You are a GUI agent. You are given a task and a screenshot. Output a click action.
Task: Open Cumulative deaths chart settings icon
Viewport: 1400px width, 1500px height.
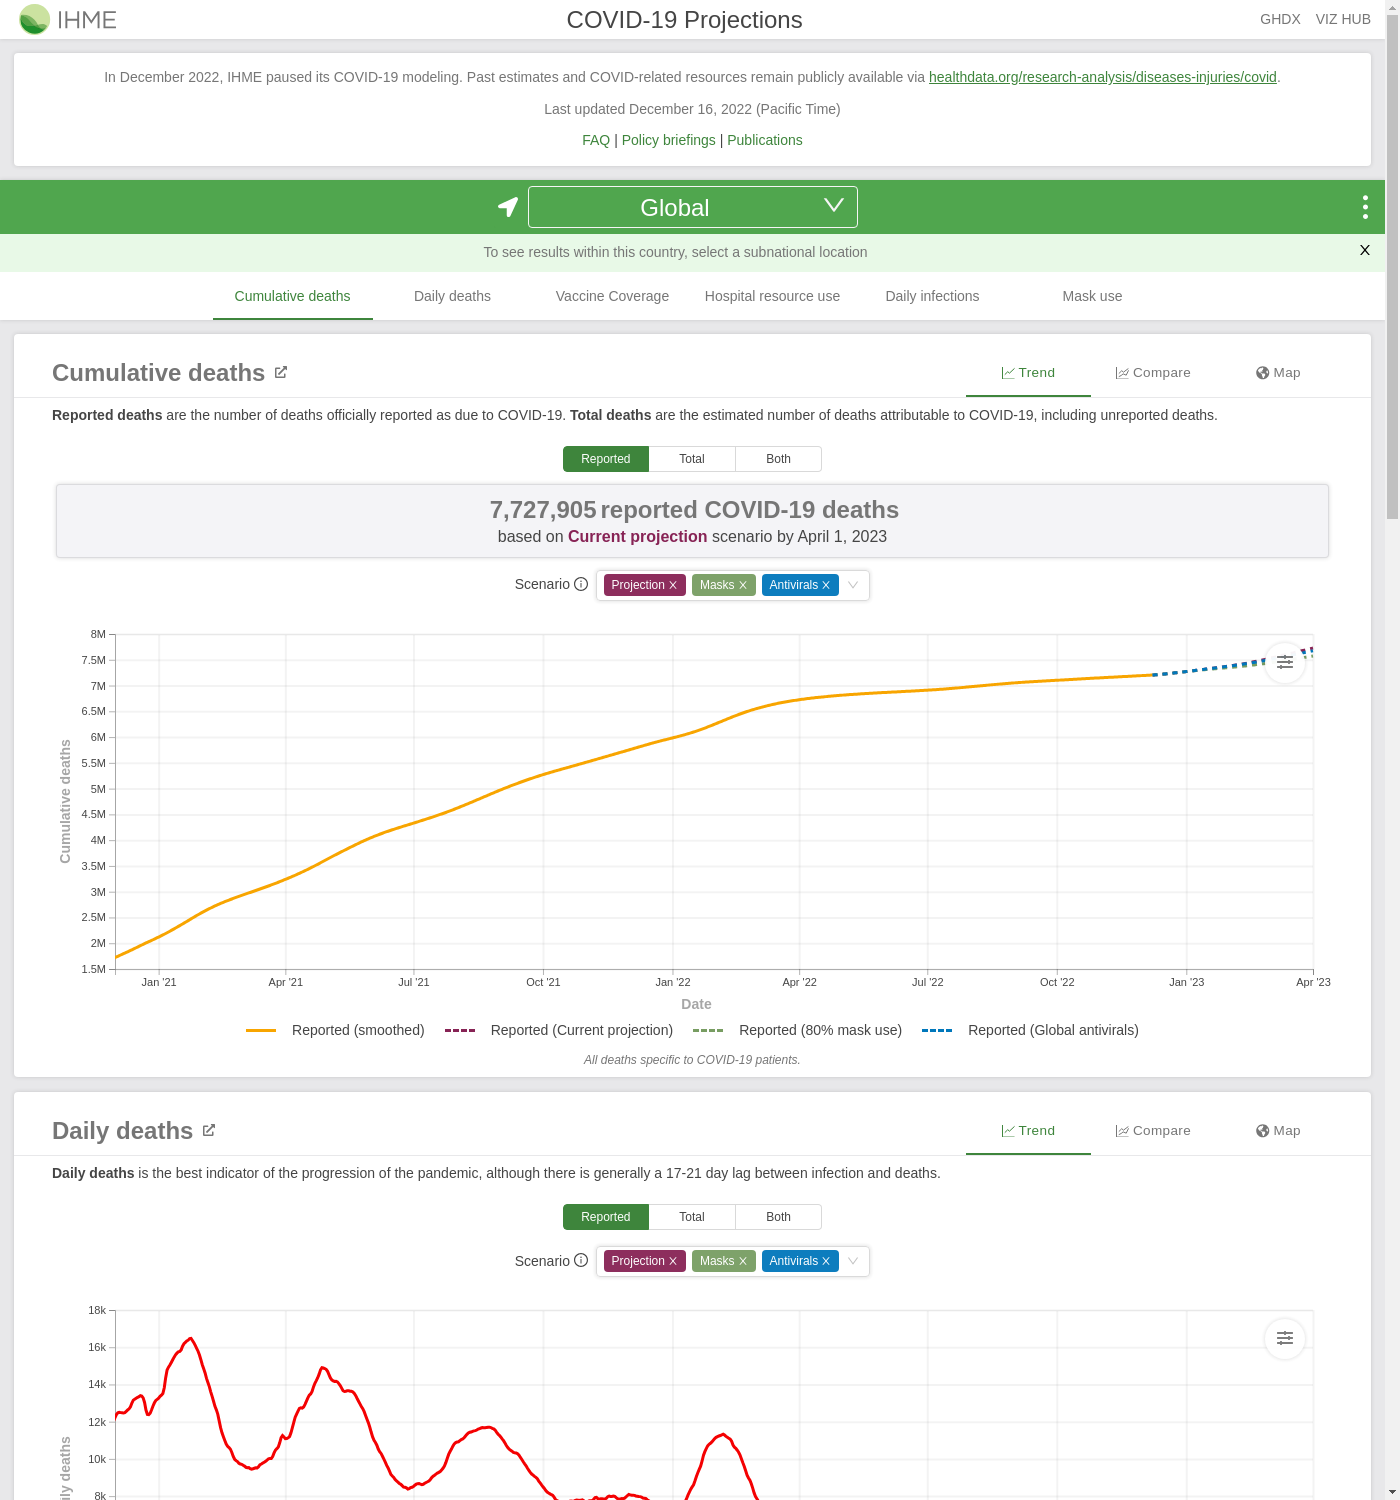(x=1284, y=662)
